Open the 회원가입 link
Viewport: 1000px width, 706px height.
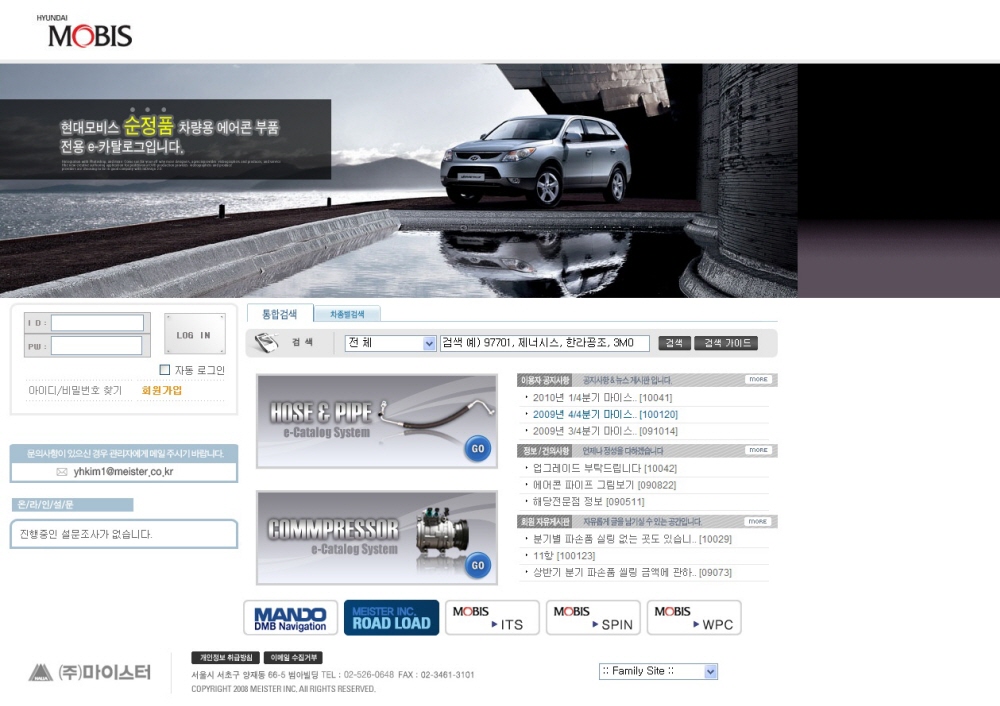[x=162, y=391]
